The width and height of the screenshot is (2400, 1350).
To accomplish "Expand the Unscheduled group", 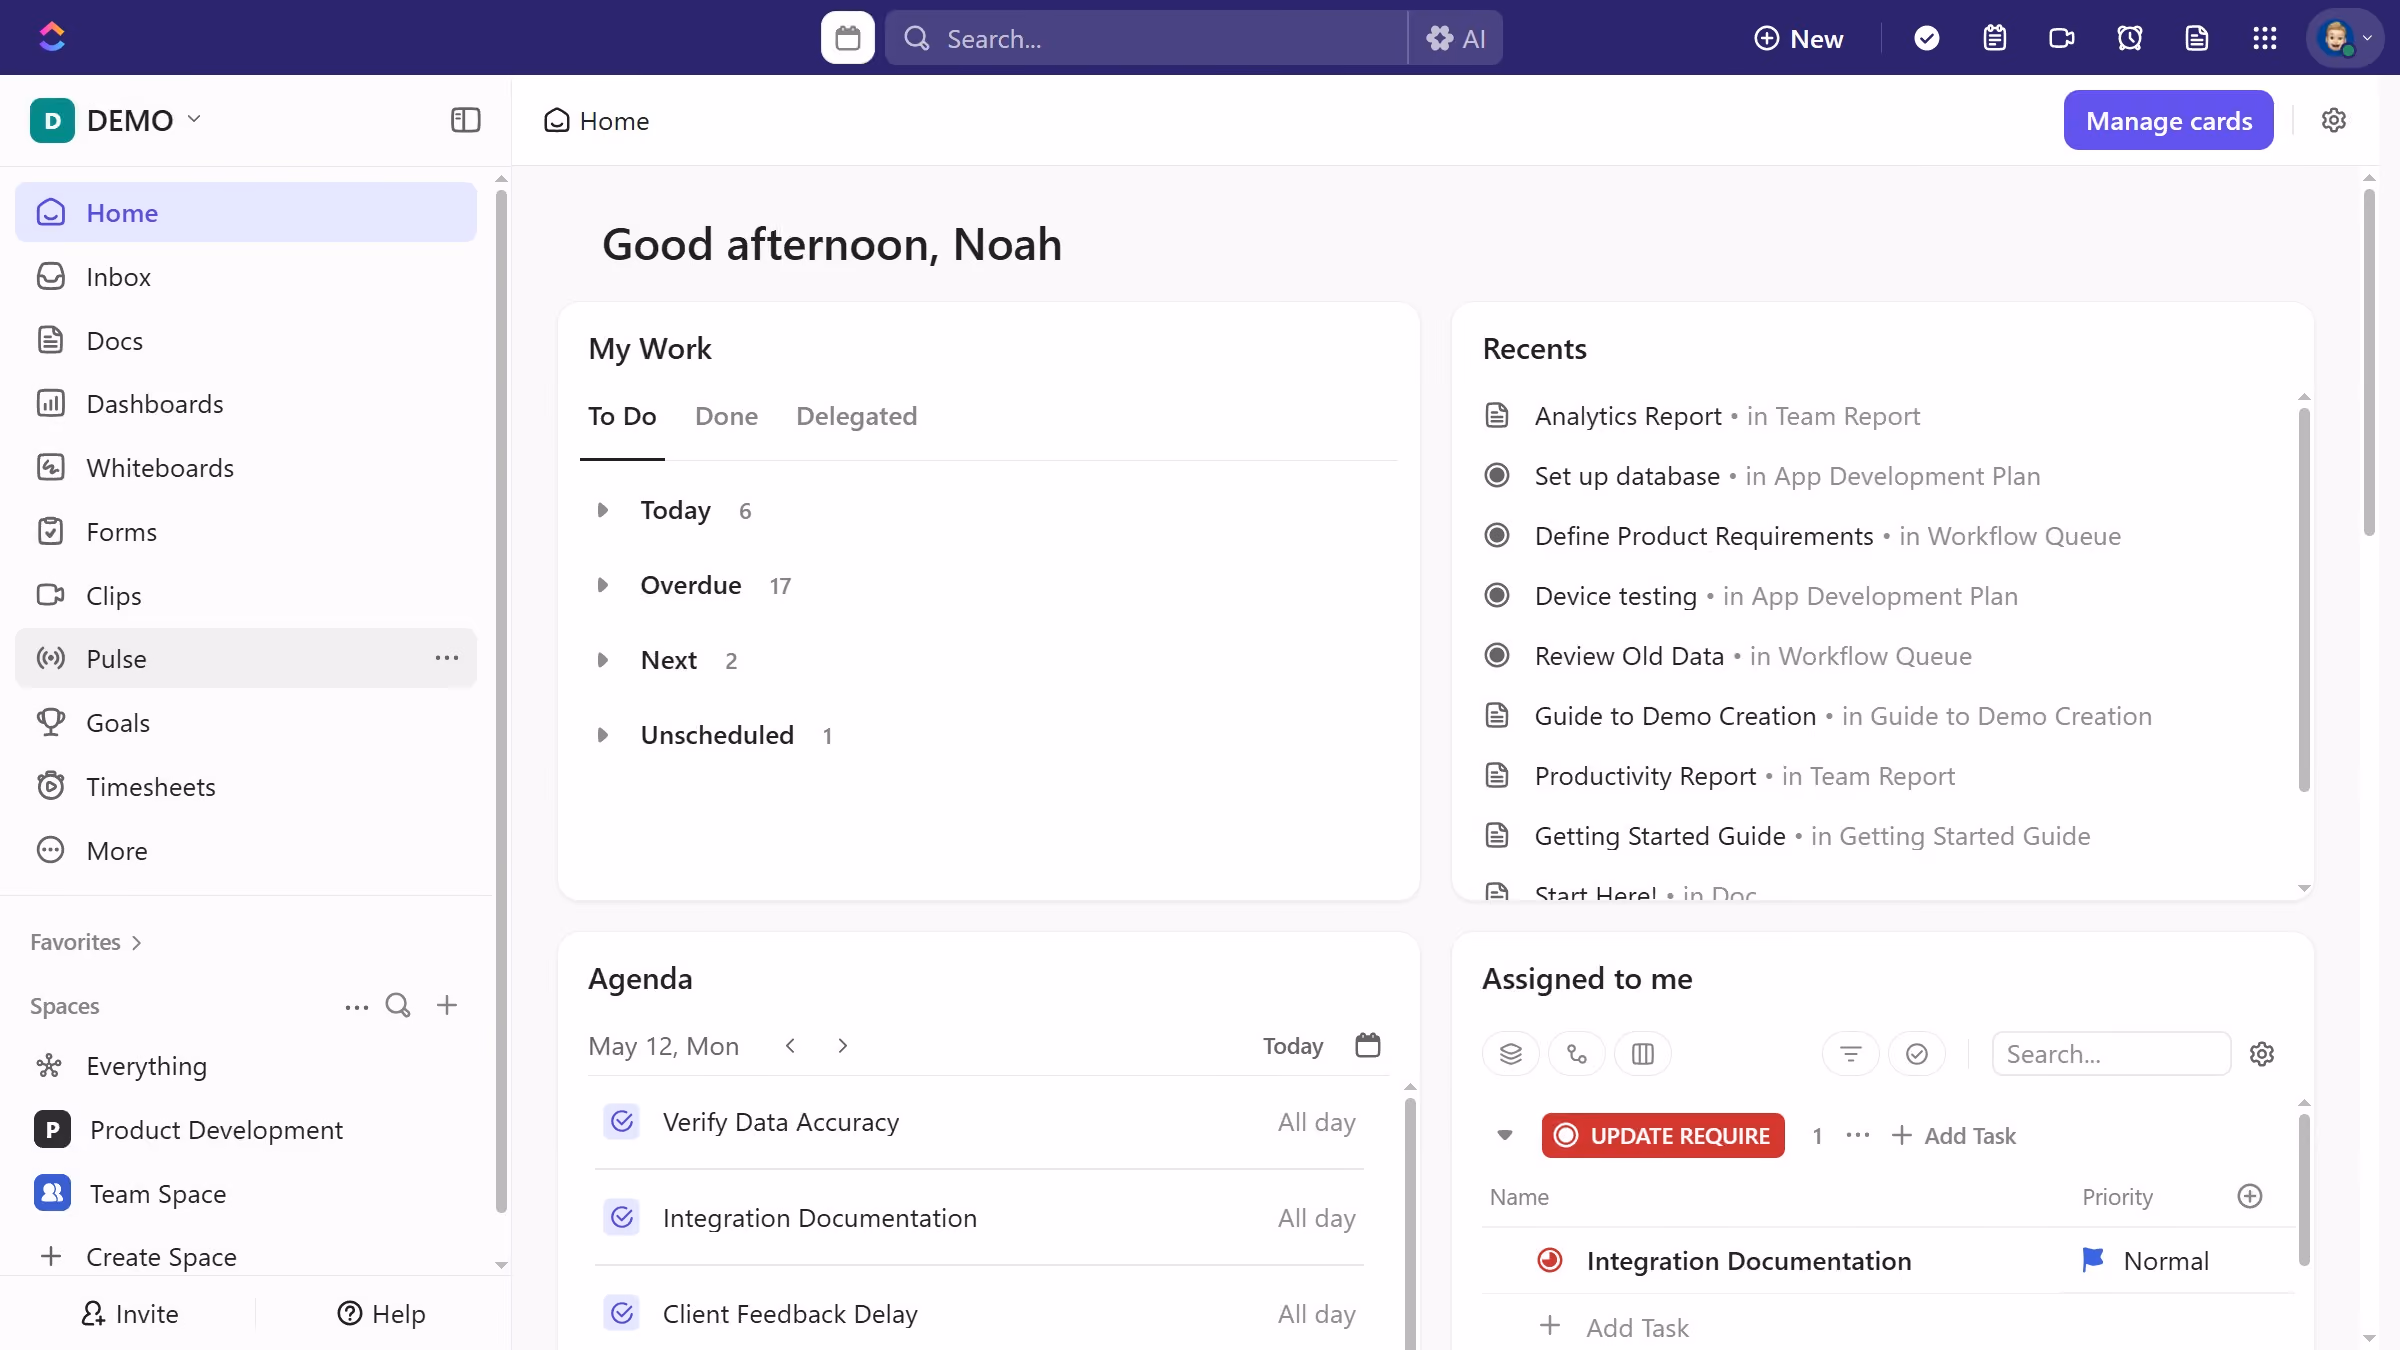I will pyautogui.click(x=602, y=735).
